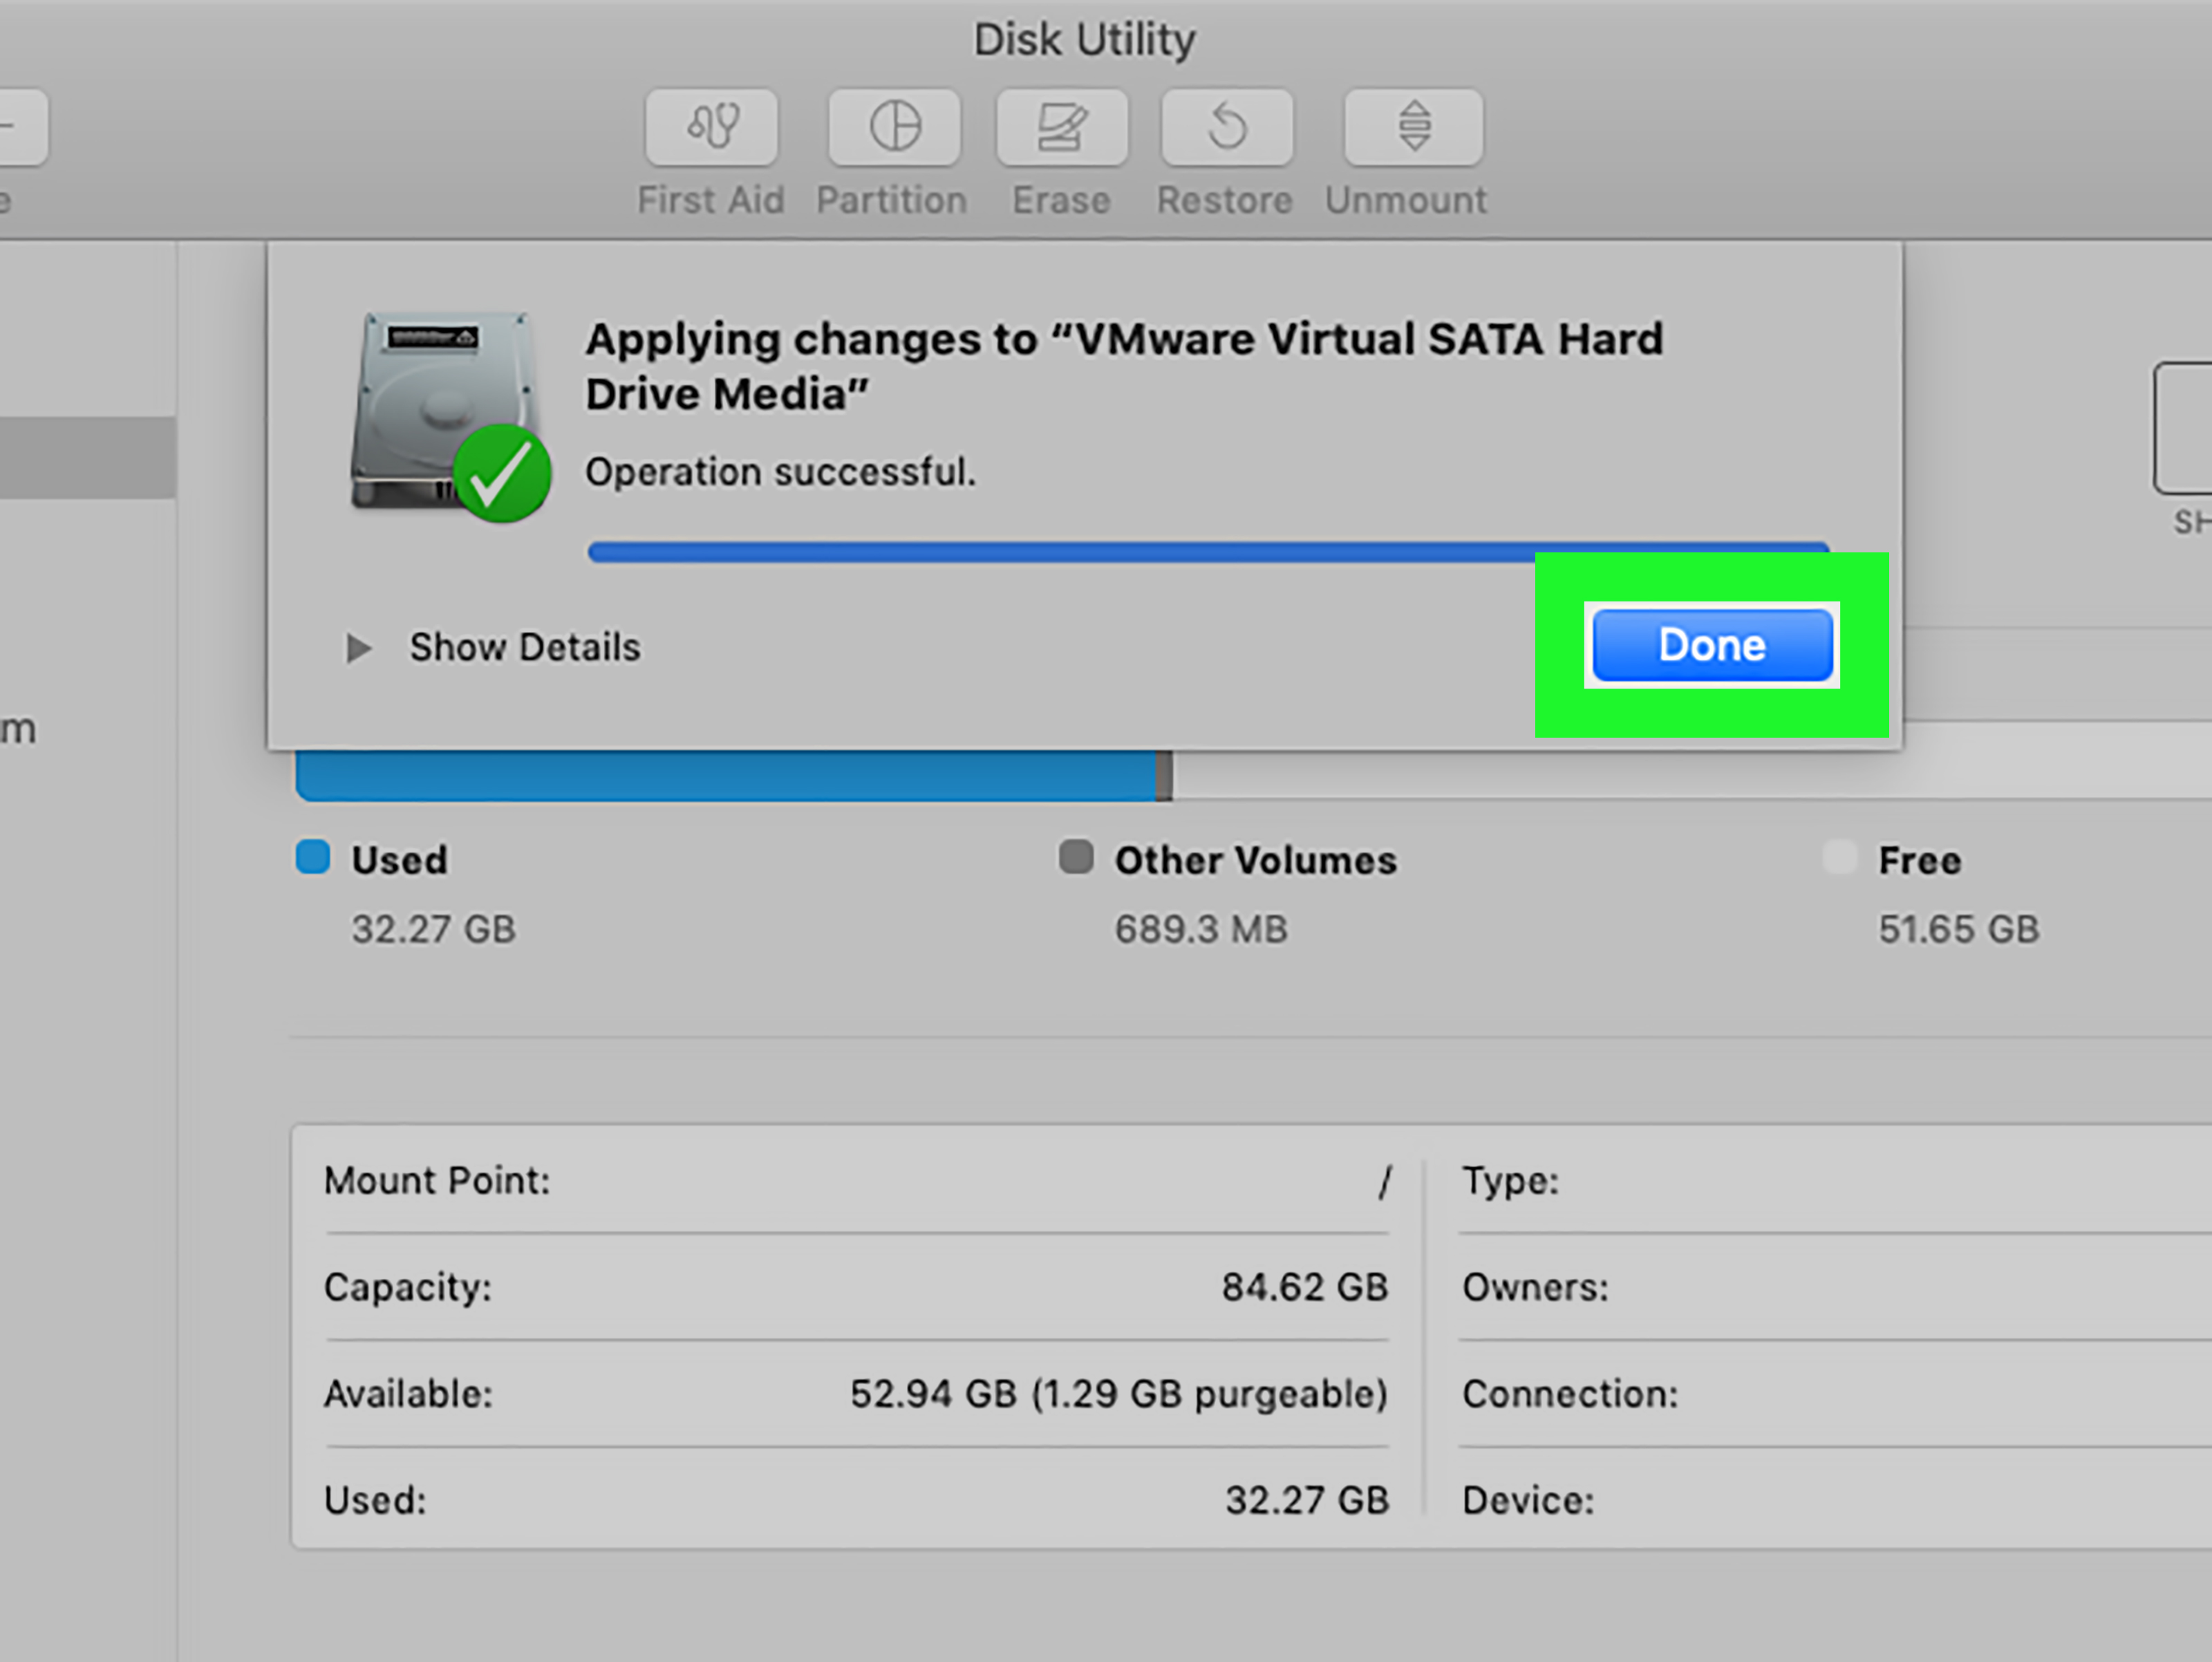Viewport: 2212px width, 1662px height.
Task: Click the "Show Details" label
Action: click(525, 648)
